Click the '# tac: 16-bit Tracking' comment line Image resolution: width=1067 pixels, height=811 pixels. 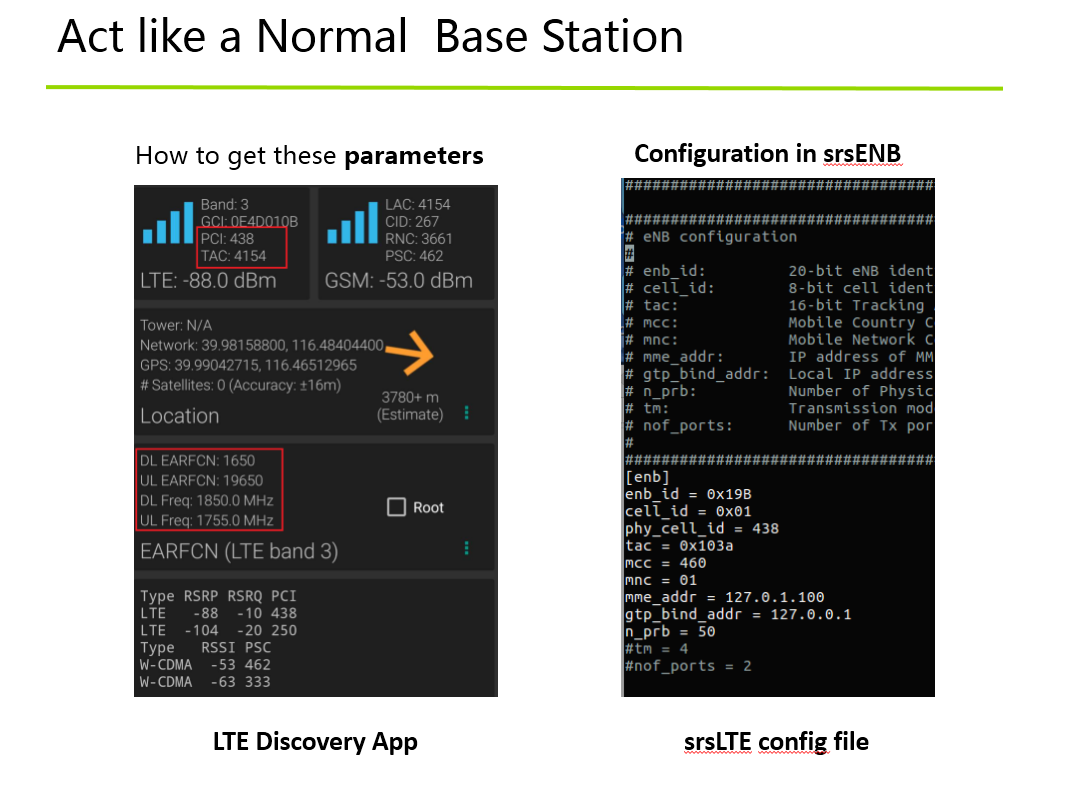(779, 305)
